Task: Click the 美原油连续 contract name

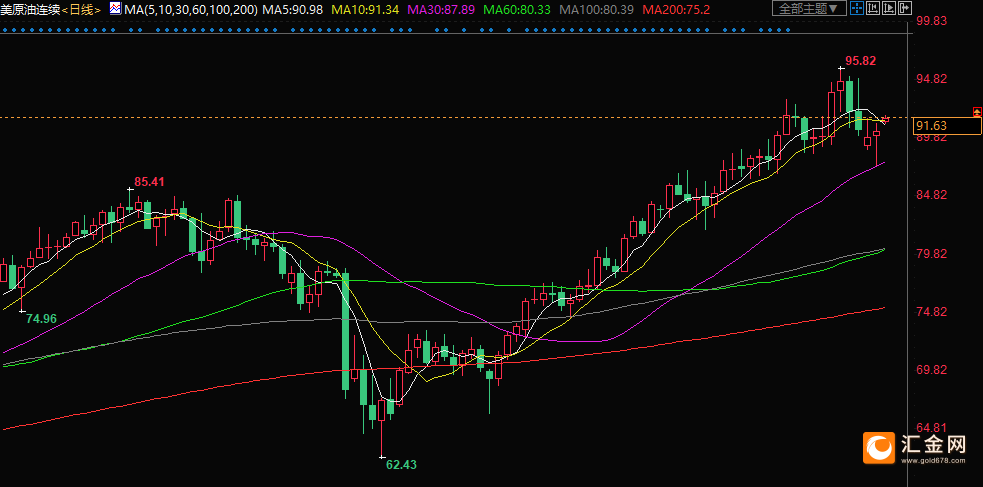Action: coord(31,9)
